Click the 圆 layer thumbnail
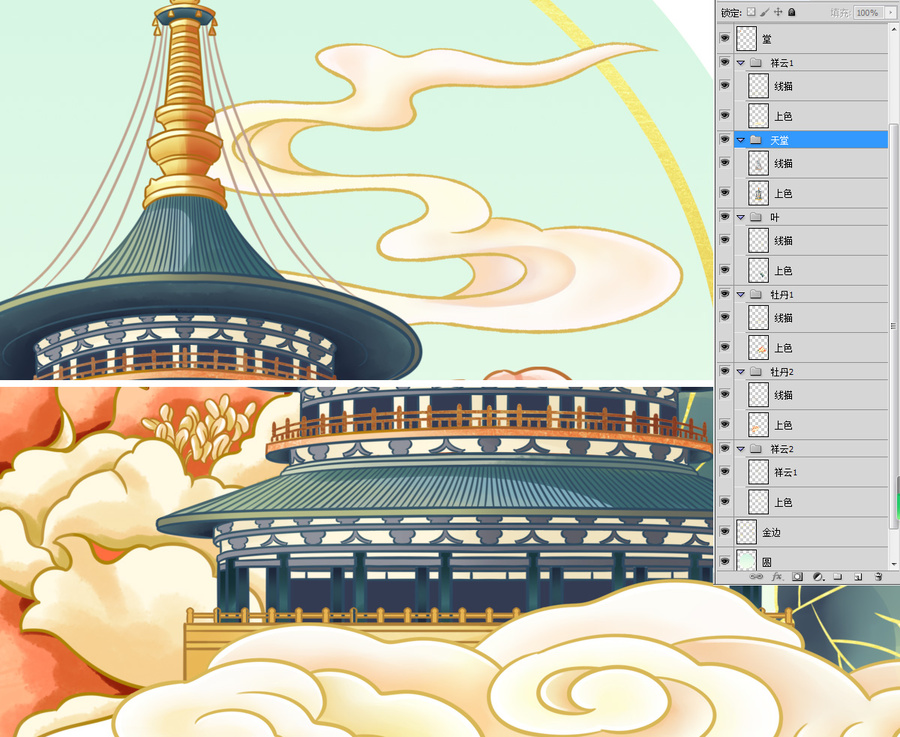 pos(746,559)
